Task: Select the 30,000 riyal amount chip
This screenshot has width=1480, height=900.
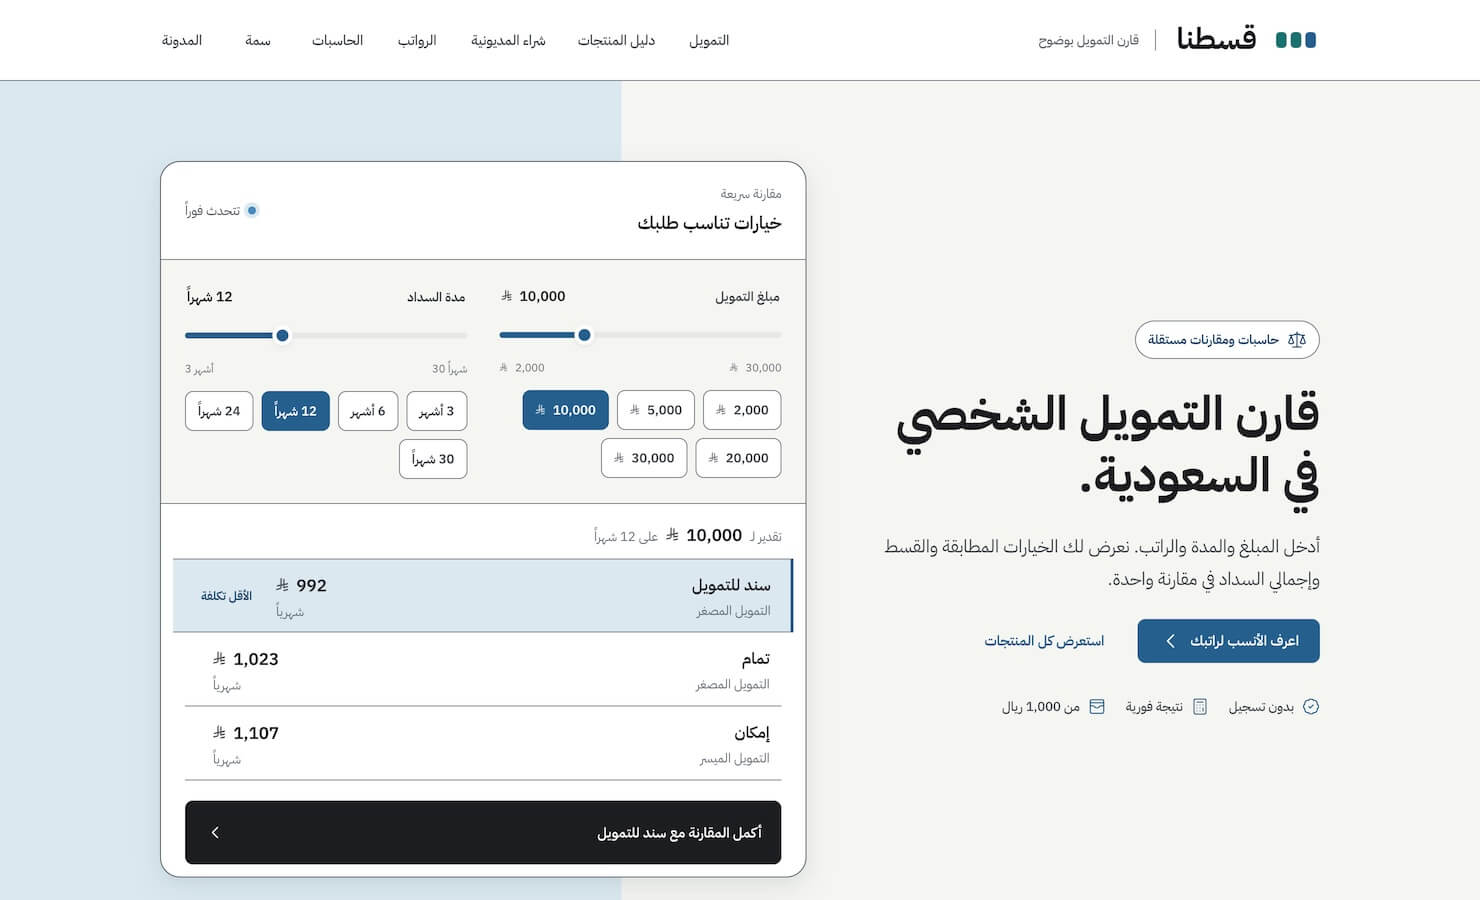Action: 644,458
